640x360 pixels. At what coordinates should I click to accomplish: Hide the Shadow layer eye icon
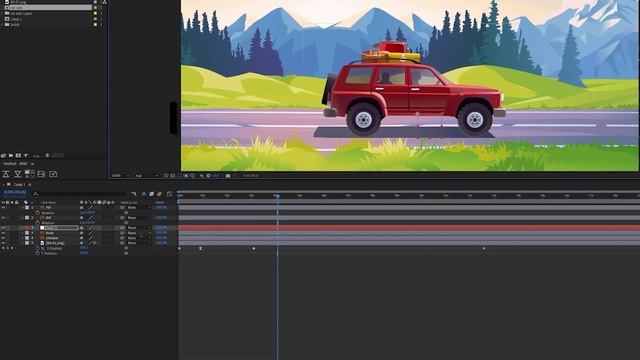click(x=3, y=238)
